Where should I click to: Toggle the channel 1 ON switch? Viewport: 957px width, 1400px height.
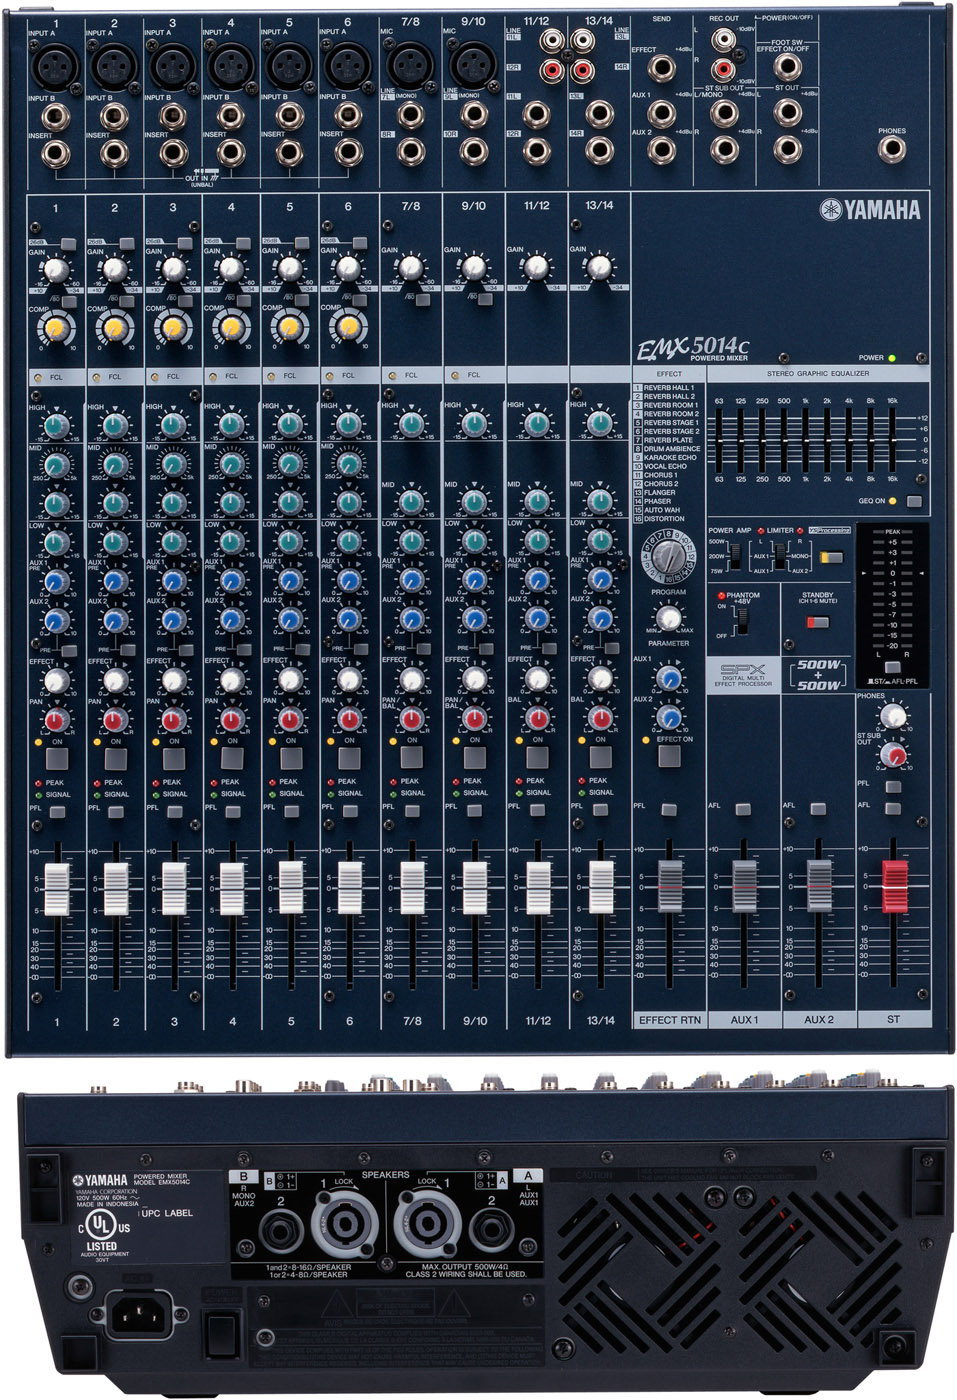coord(56,758)
